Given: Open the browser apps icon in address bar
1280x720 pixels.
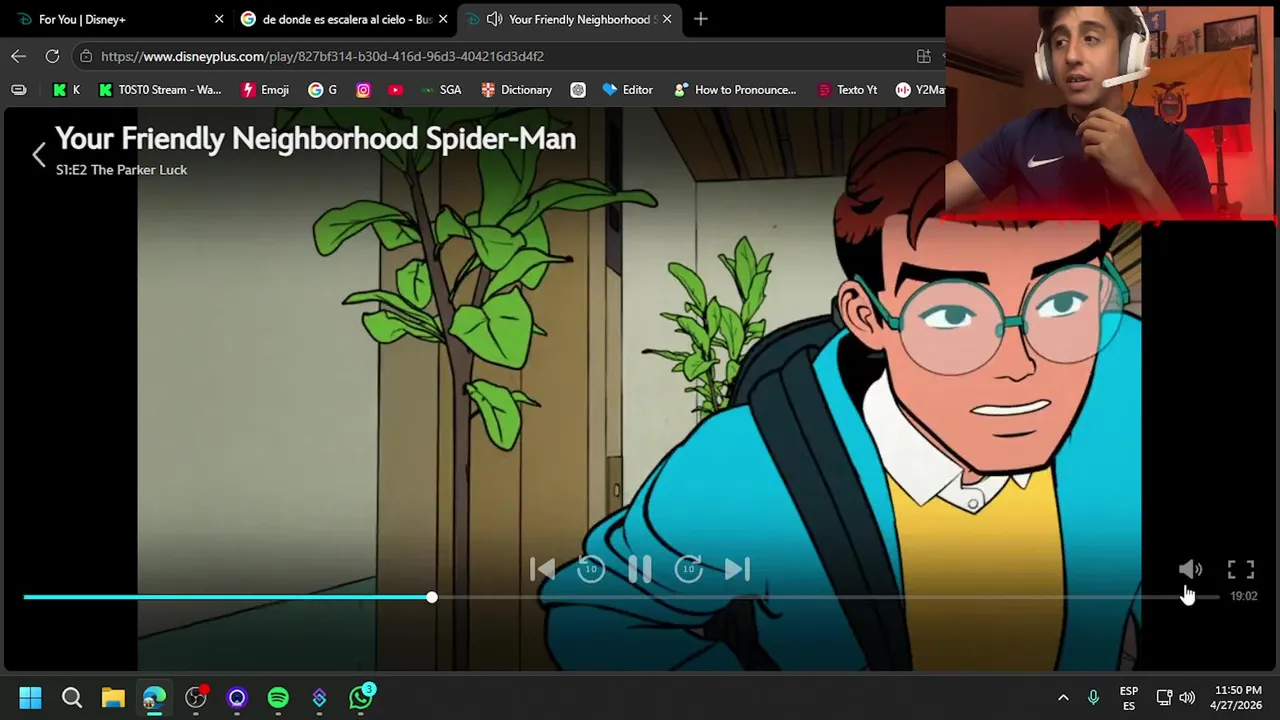Looking at the screenshot, I should pyautogui.click(x=924, y=56).
